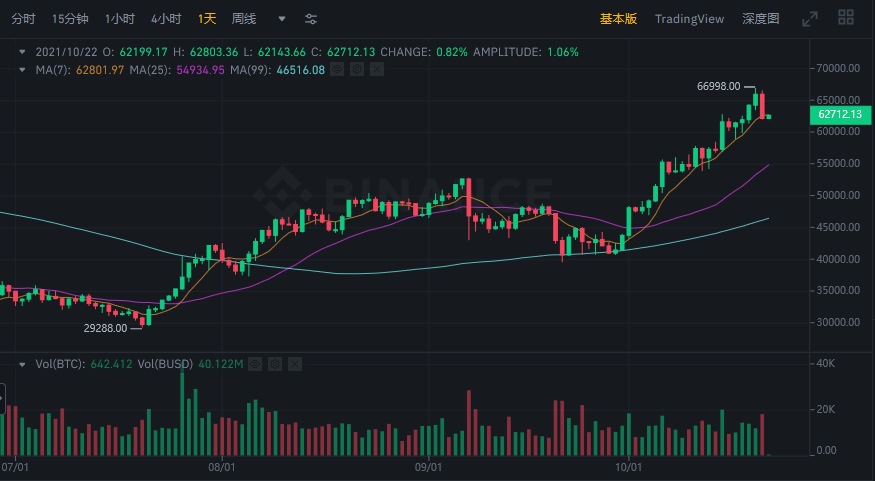Image resolution: width=875 pixels, height=481 pixels.
Task: Collapse the Vol(BTC) legend row
Action: tap(23, 364)
